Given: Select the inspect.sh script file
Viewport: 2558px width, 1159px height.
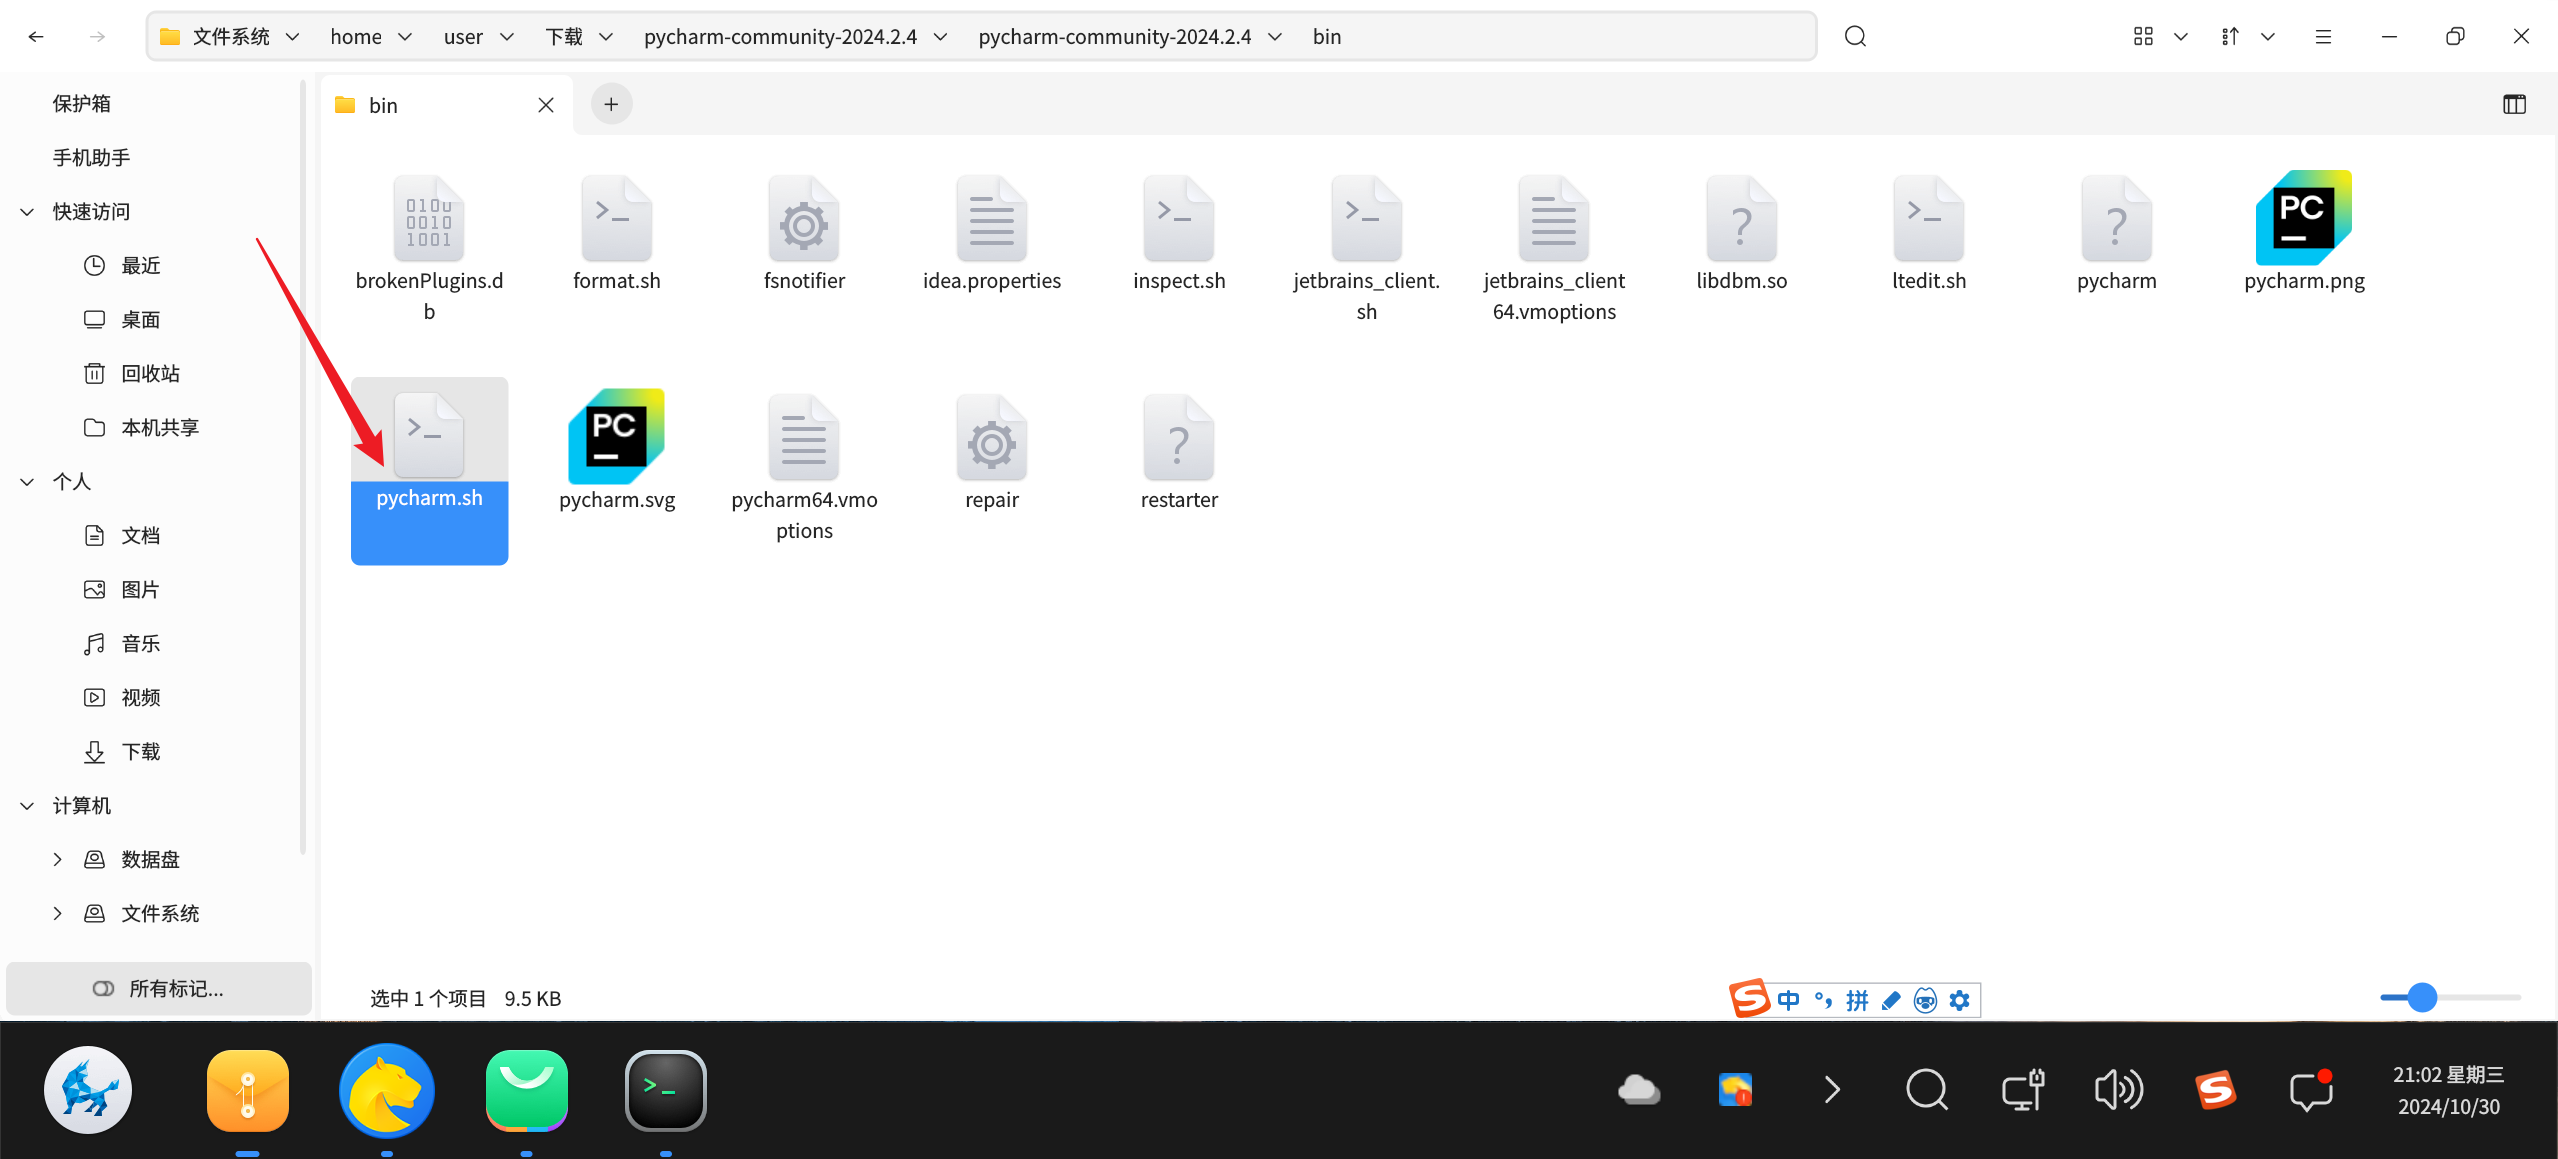Looking at the screenshot, I should pyautogui.click(x=1179, y=233).
